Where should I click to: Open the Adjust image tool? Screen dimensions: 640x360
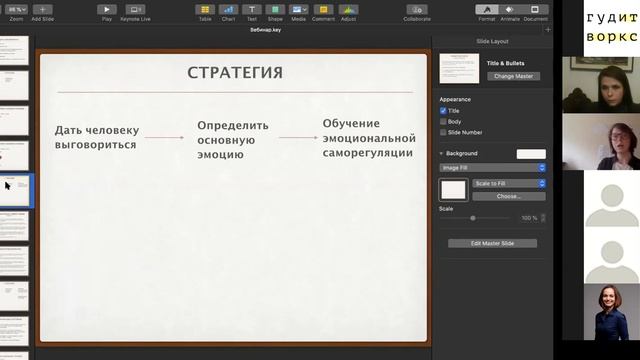coord(348,9)
